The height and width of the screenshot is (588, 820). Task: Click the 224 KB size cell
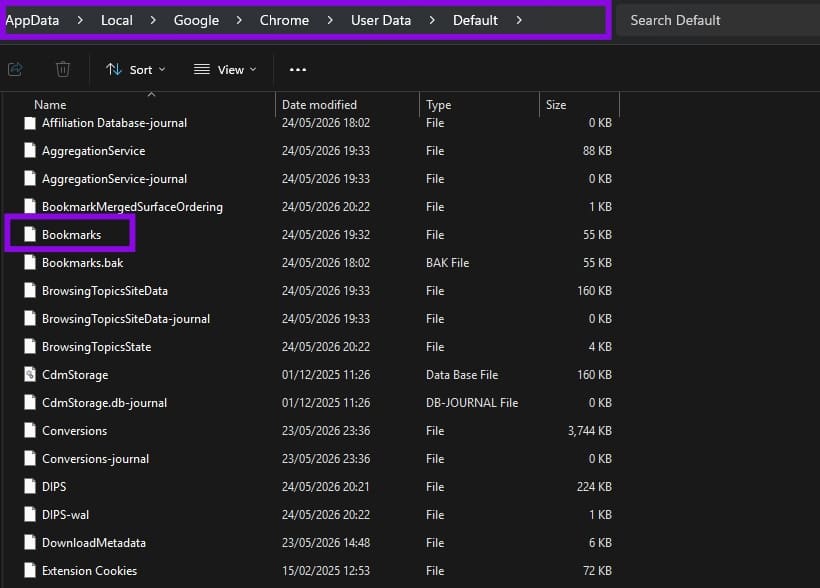coord(594,487)
